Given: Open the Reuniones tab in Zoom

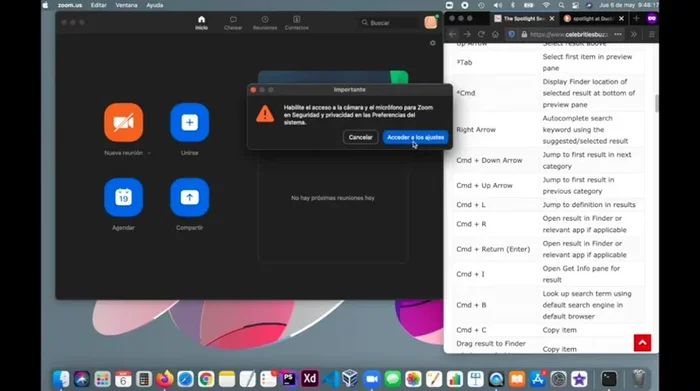Looking at the screenshot, I should pos(265,23).
